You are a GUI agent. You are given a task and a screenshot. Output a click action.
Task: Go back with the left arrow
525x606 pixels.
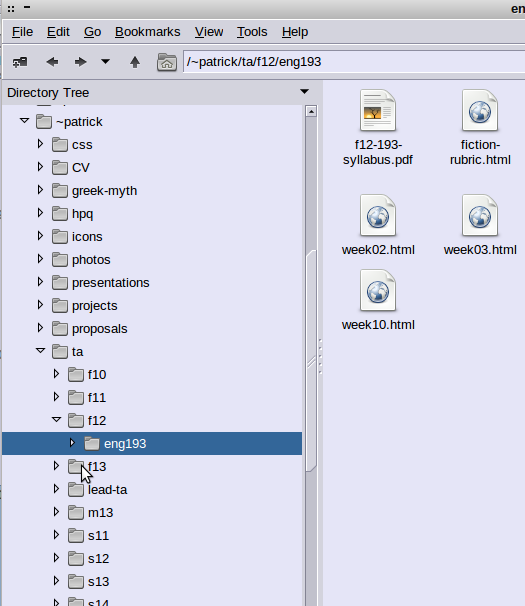click(52, 62)
